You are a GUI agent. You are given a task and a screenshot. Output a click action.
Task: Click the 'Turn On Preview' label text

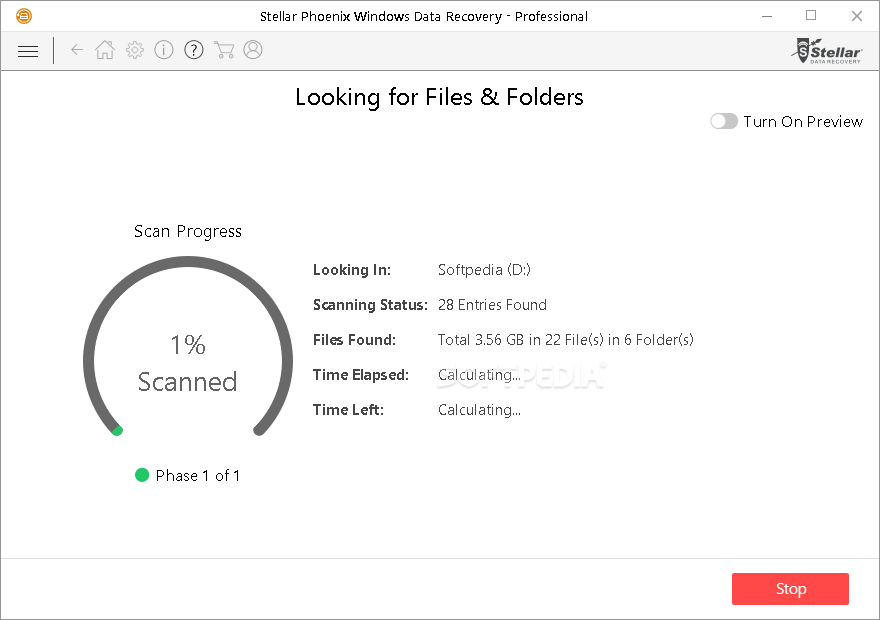click(x=803, y=122)
